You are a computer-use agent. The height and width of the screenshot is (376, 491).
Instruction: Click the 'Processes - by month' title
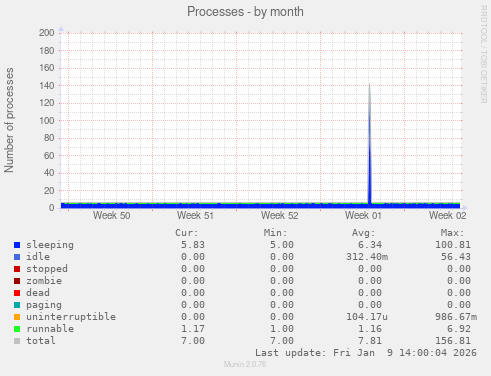pos(245,12)
